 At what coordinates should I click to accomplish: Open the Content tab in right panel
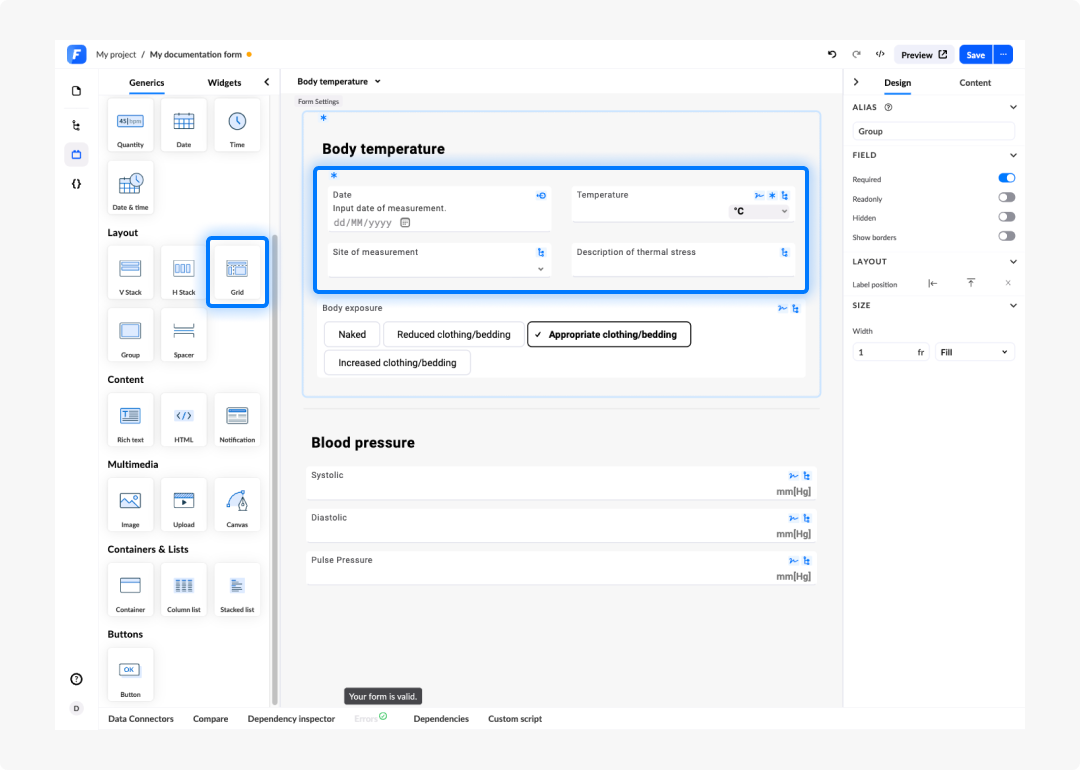[975, 83]
